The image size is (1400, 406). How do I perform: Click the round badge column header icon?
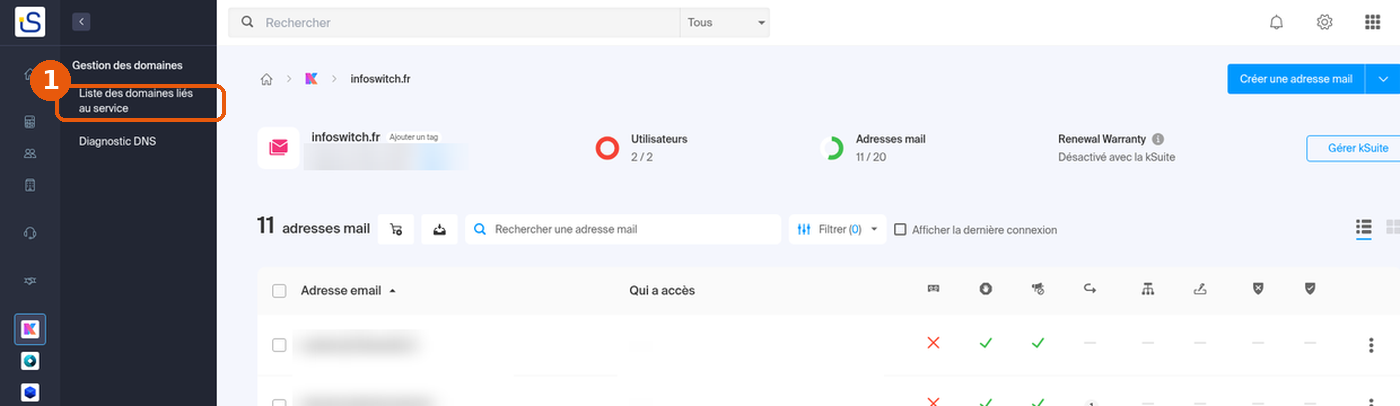coord(986,289)
